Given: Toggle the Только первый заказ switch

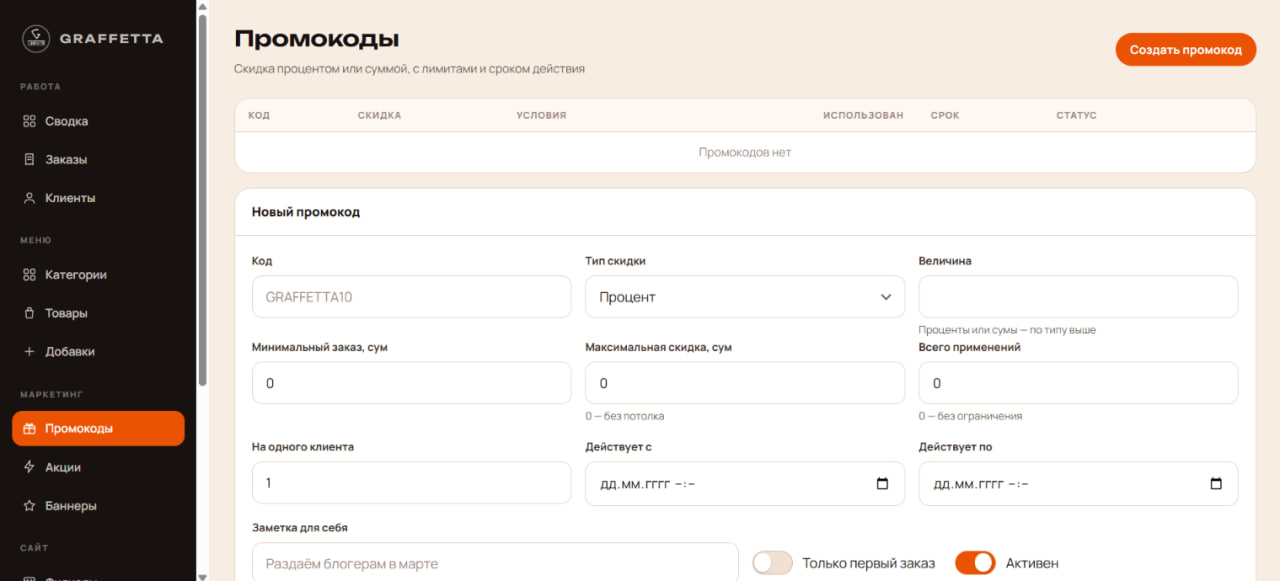Looking at the screenshot, I should 772,563.
